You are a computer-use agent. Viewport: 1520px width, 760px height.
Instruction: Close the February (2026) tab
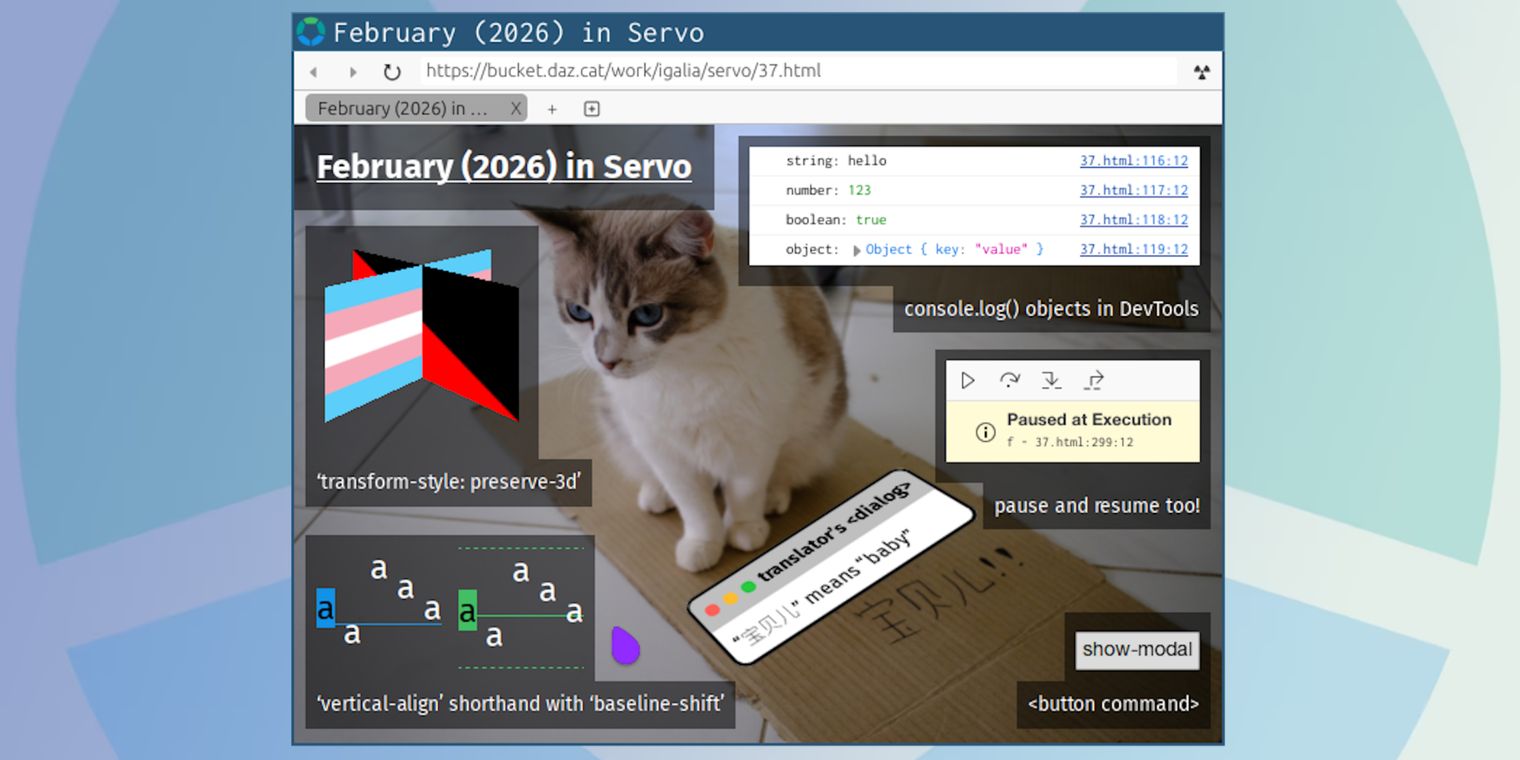coord(516,108)
